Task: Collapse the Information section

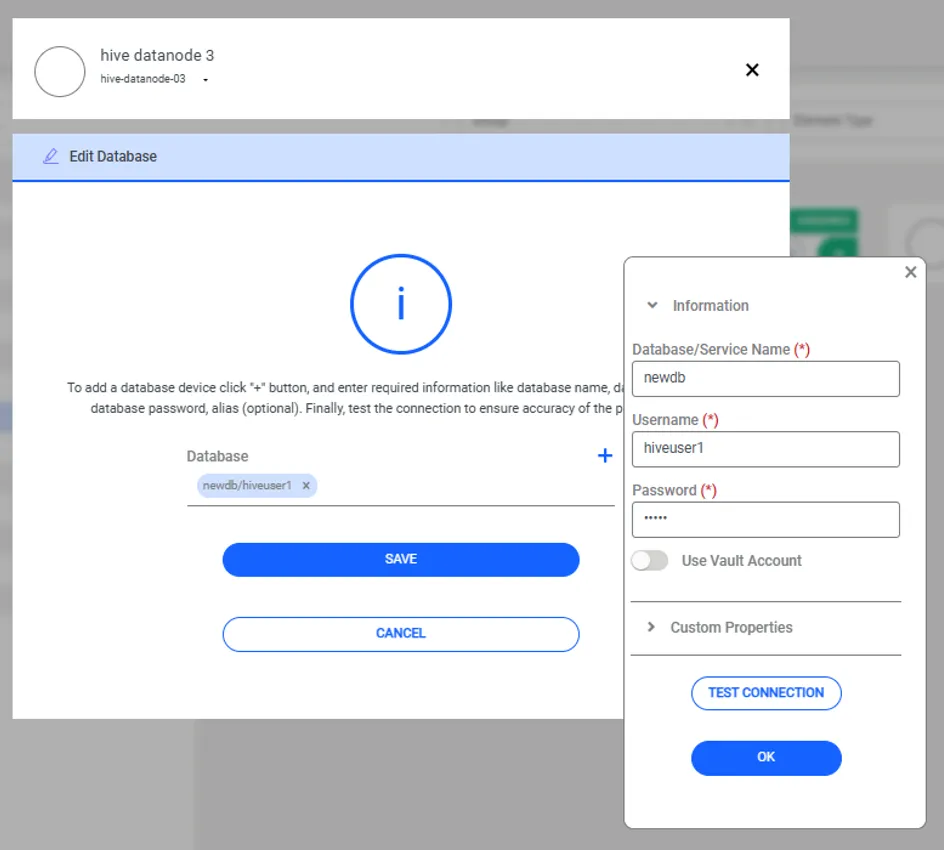Action: [x=652, y=305]
